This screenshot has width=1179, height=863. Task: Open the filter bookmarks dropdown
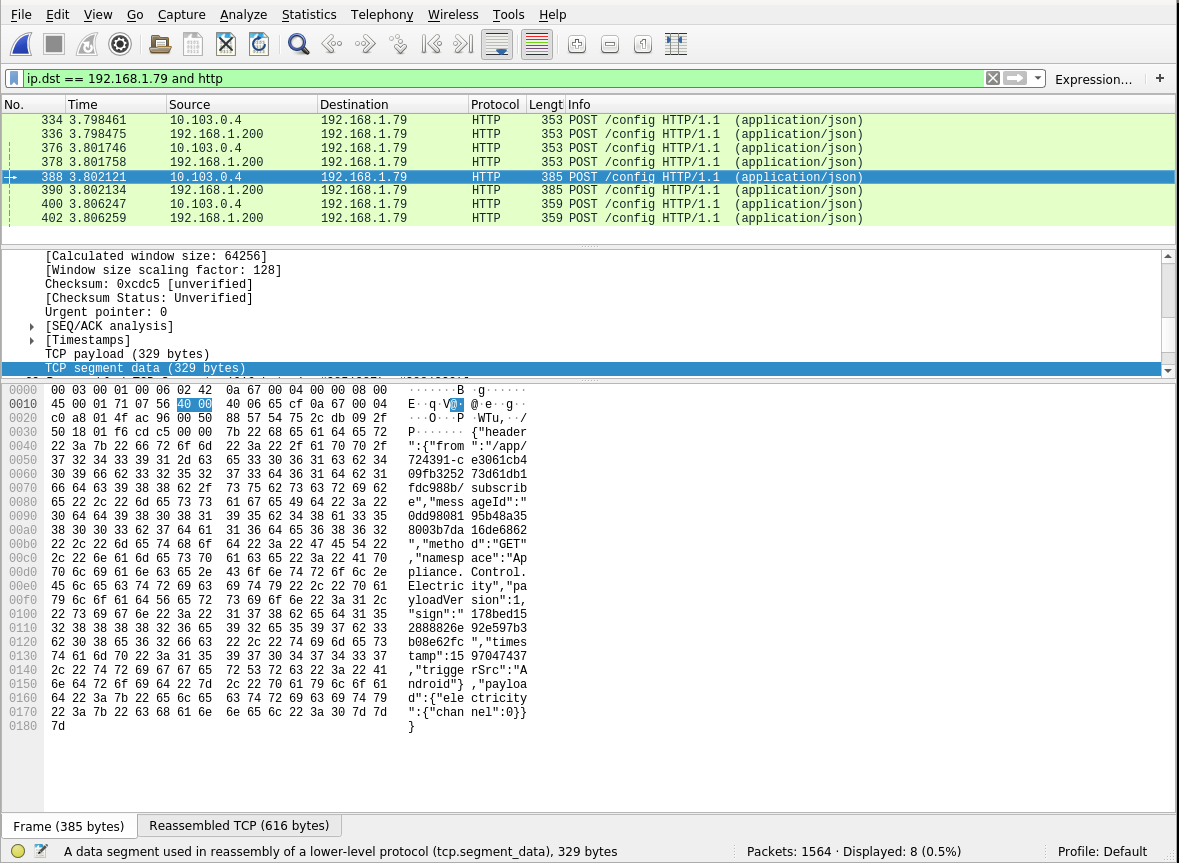(14, 78)
